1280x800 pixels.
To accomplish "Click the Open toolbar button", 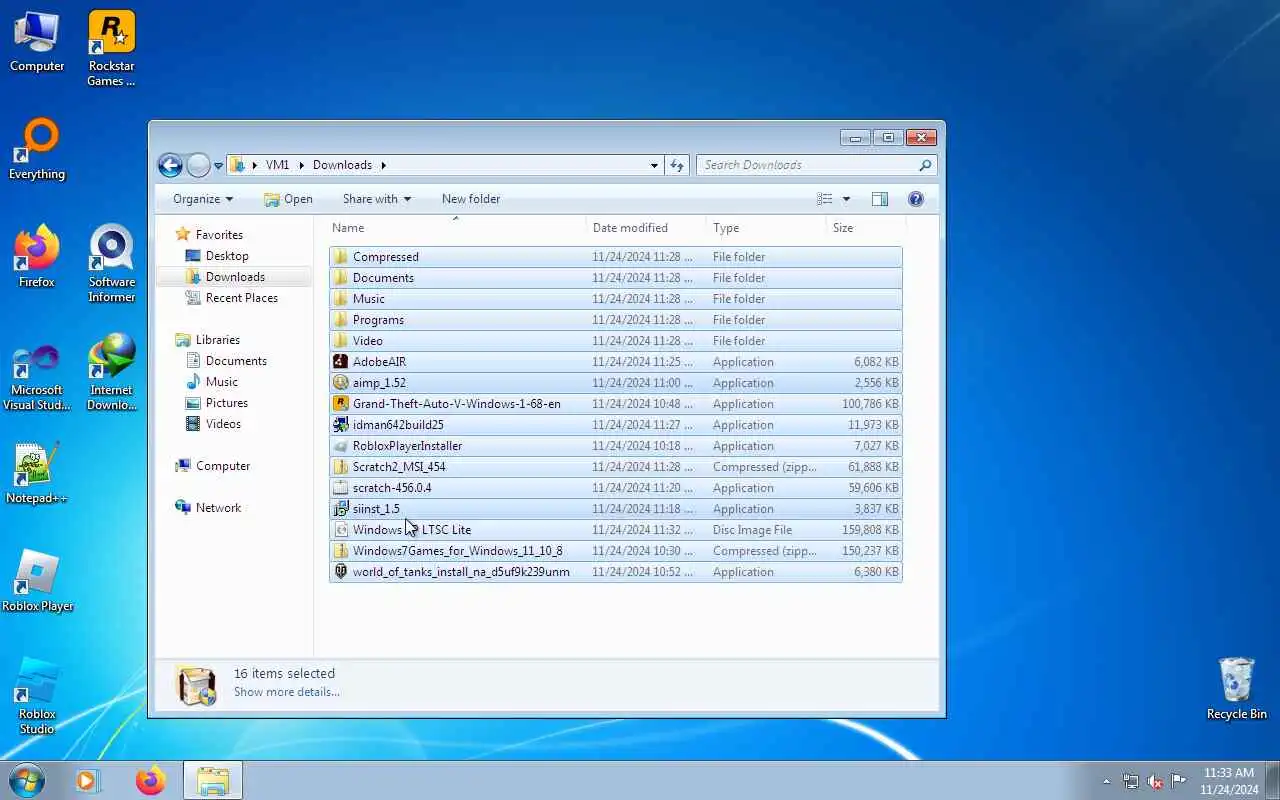I will [288, 199].
